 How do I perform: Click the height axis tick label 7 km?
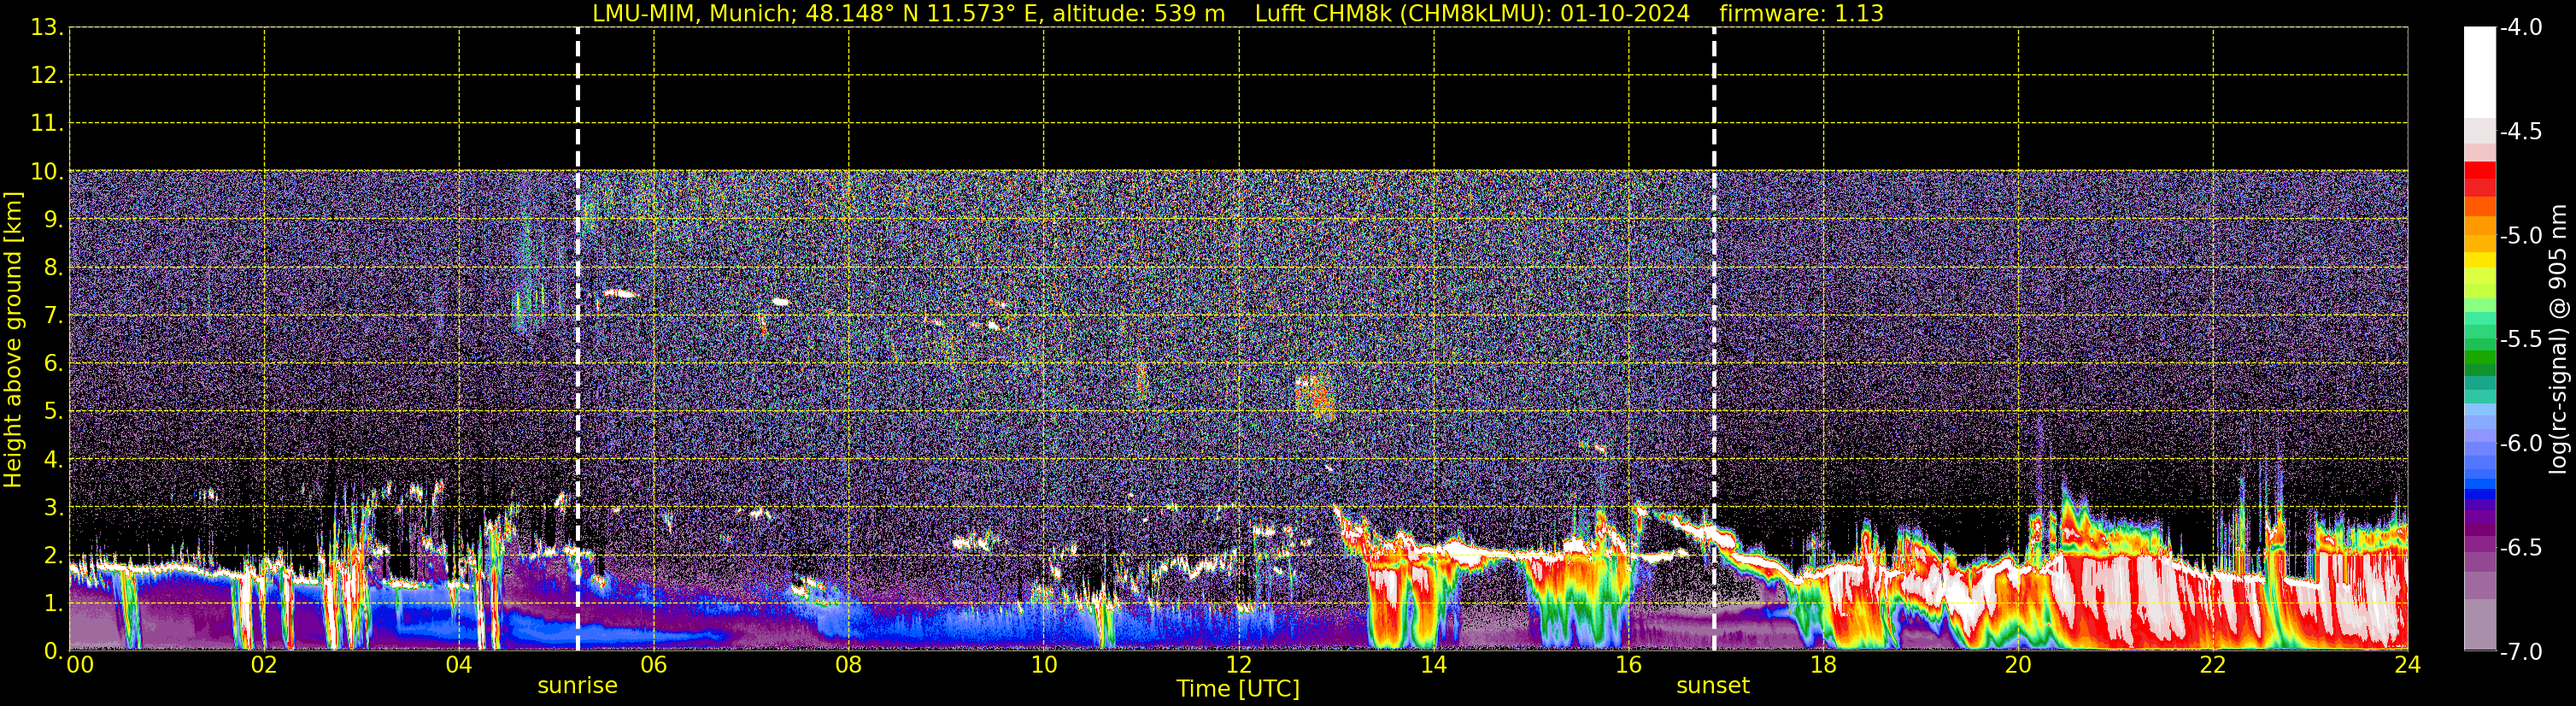coord(52,316)
